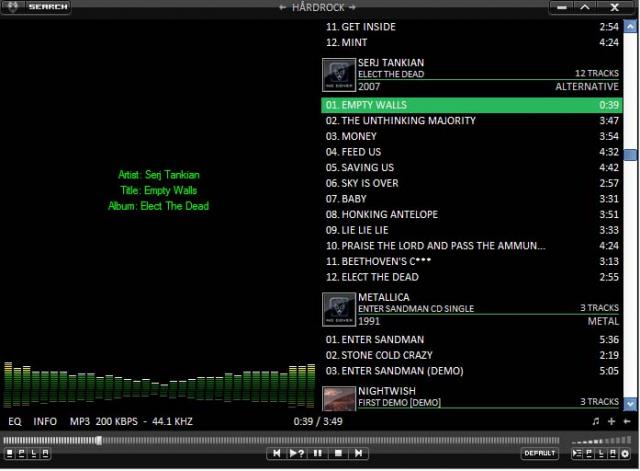Click the R layout icon in bottom-left group
The image size is (640, 471).
coord(45,453)
